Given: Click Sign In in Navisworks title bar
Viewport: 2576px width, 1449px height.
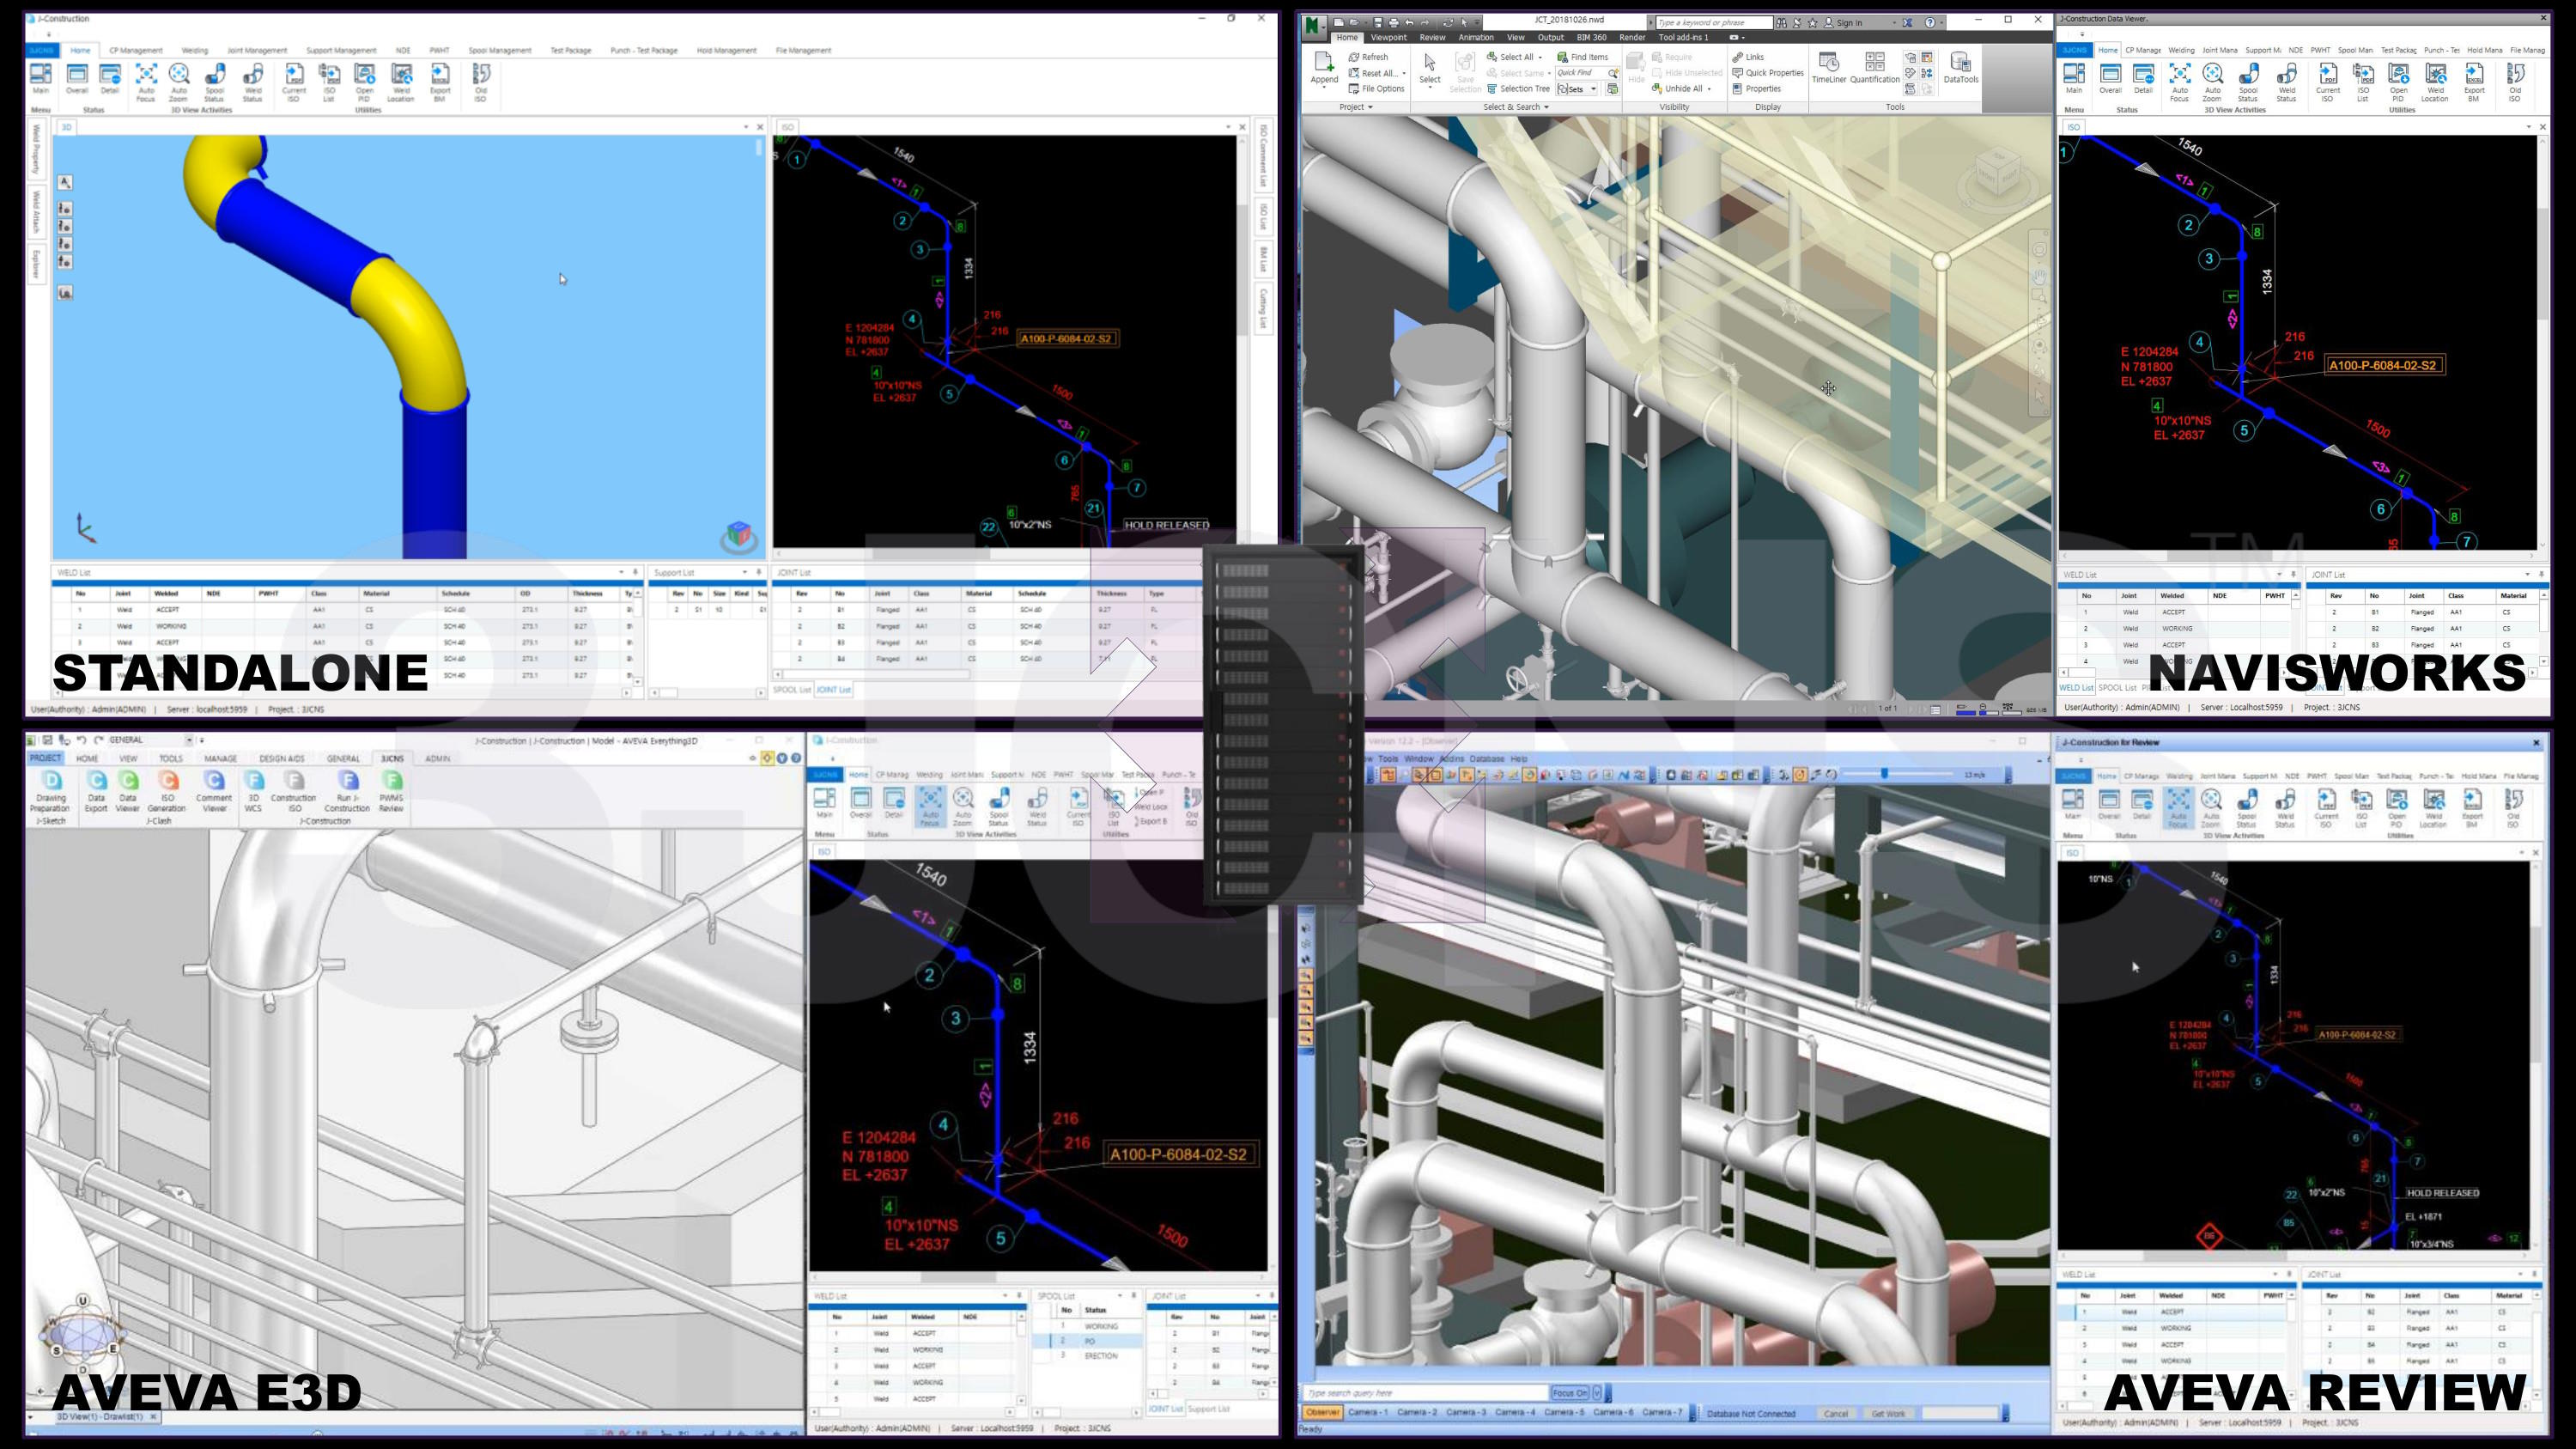Looking at the screenshot, I should coord(1843,22).
